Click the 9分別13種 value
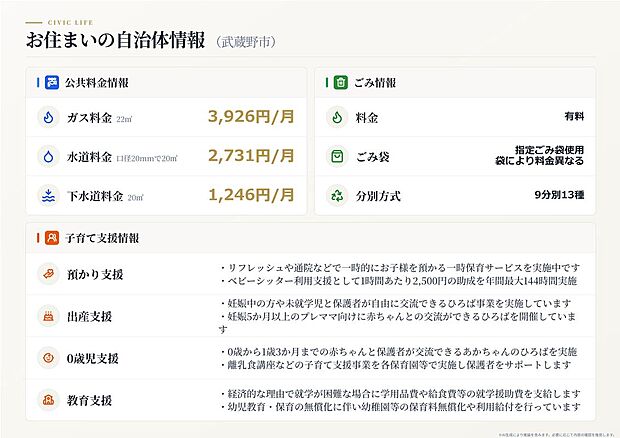Image resolution: width=620 pixels, height=438 pixels. tap(559, 195)
